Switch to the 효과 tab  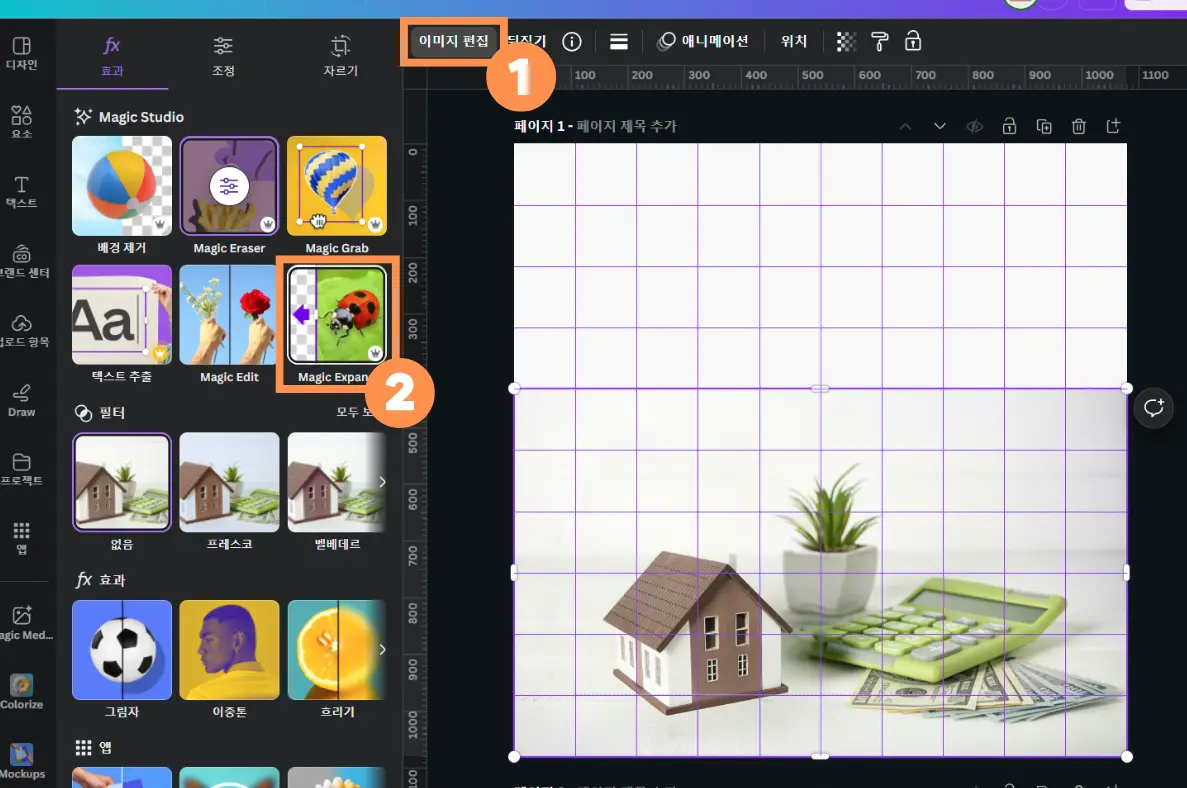[112, 56]
